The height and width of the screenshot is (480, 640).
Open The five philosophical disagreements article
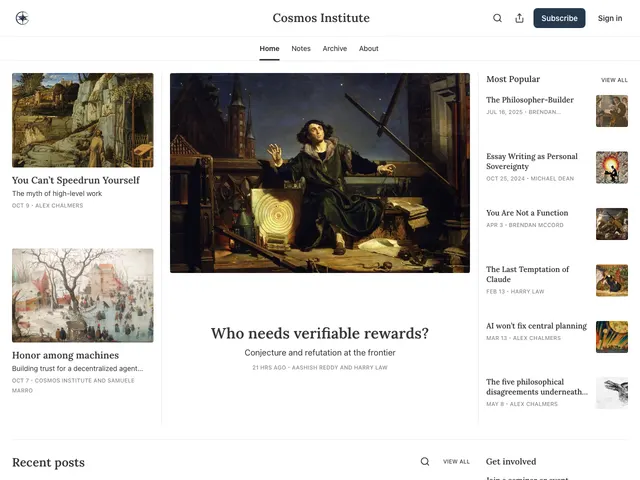click(x=537, y=387)
